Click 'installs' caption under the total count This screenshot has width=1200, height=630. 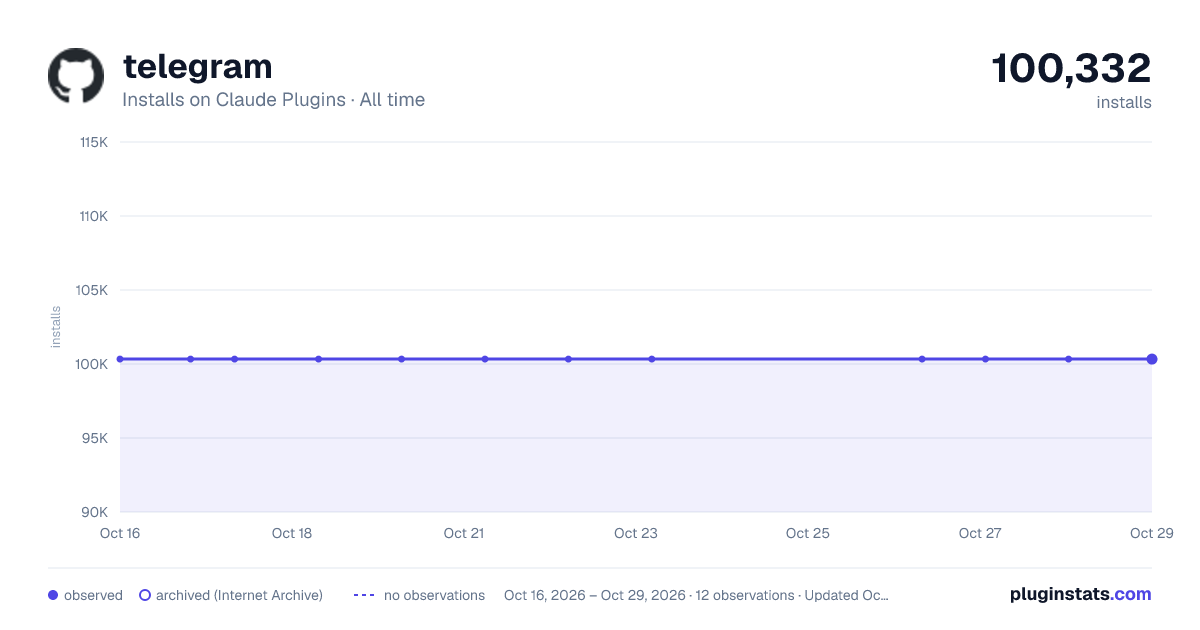coord(1124,102)
